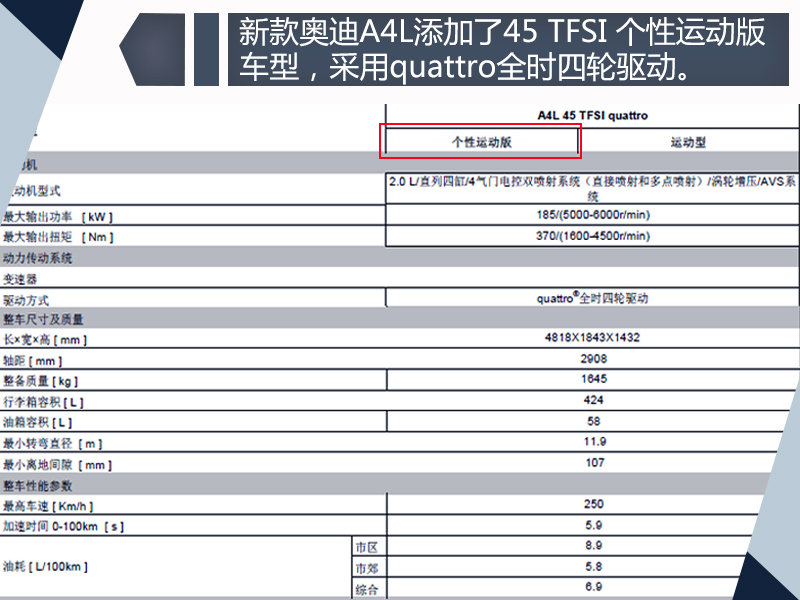Screen dimensions: 800x600
Task: Click the '动力传动系统' section heading
Action: tap(37, 258)
